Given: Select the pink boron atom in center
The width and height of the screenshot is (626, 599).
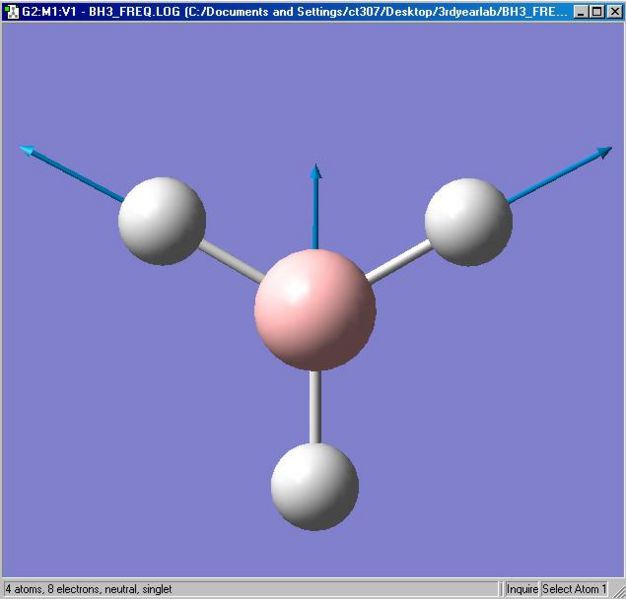Looking at the screenshot, I should [x=315, y=309].
